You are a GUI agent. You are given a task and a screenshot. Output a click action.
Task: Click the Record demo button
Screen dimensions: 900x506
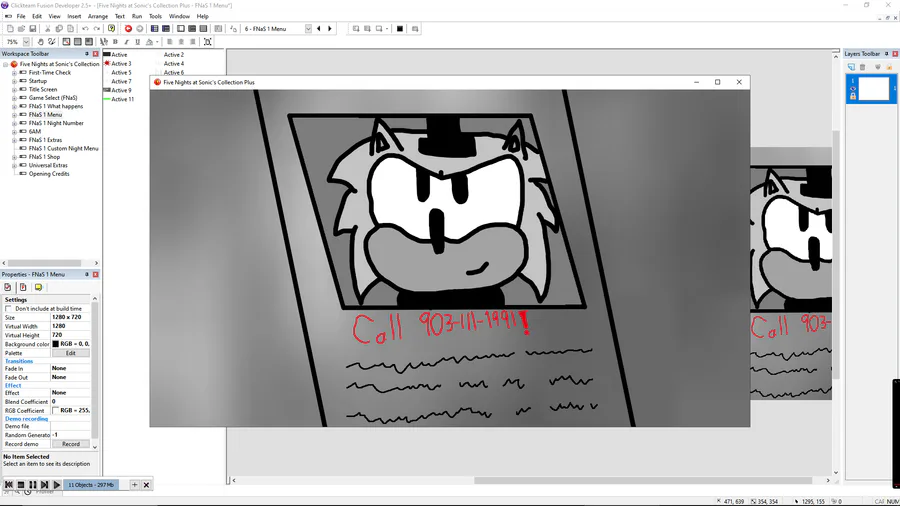[x=71, y=444]
